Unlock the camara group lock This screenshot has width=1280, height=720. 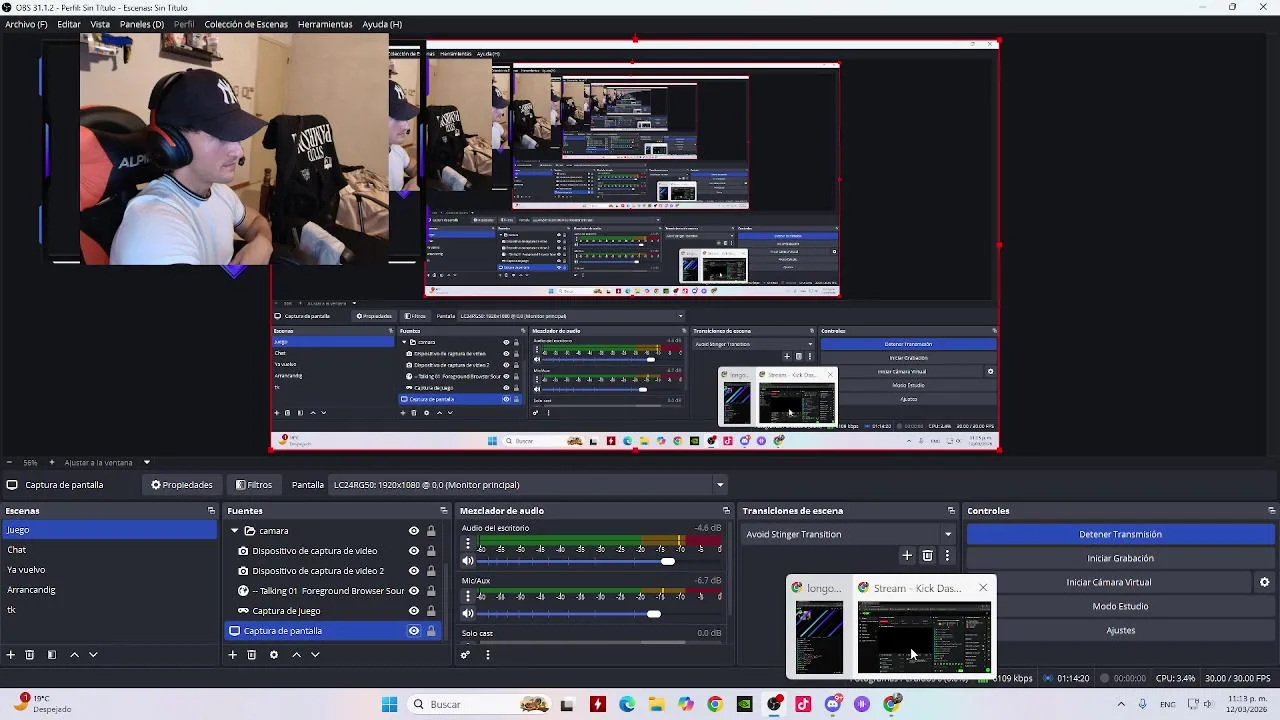tap(431, 531)
